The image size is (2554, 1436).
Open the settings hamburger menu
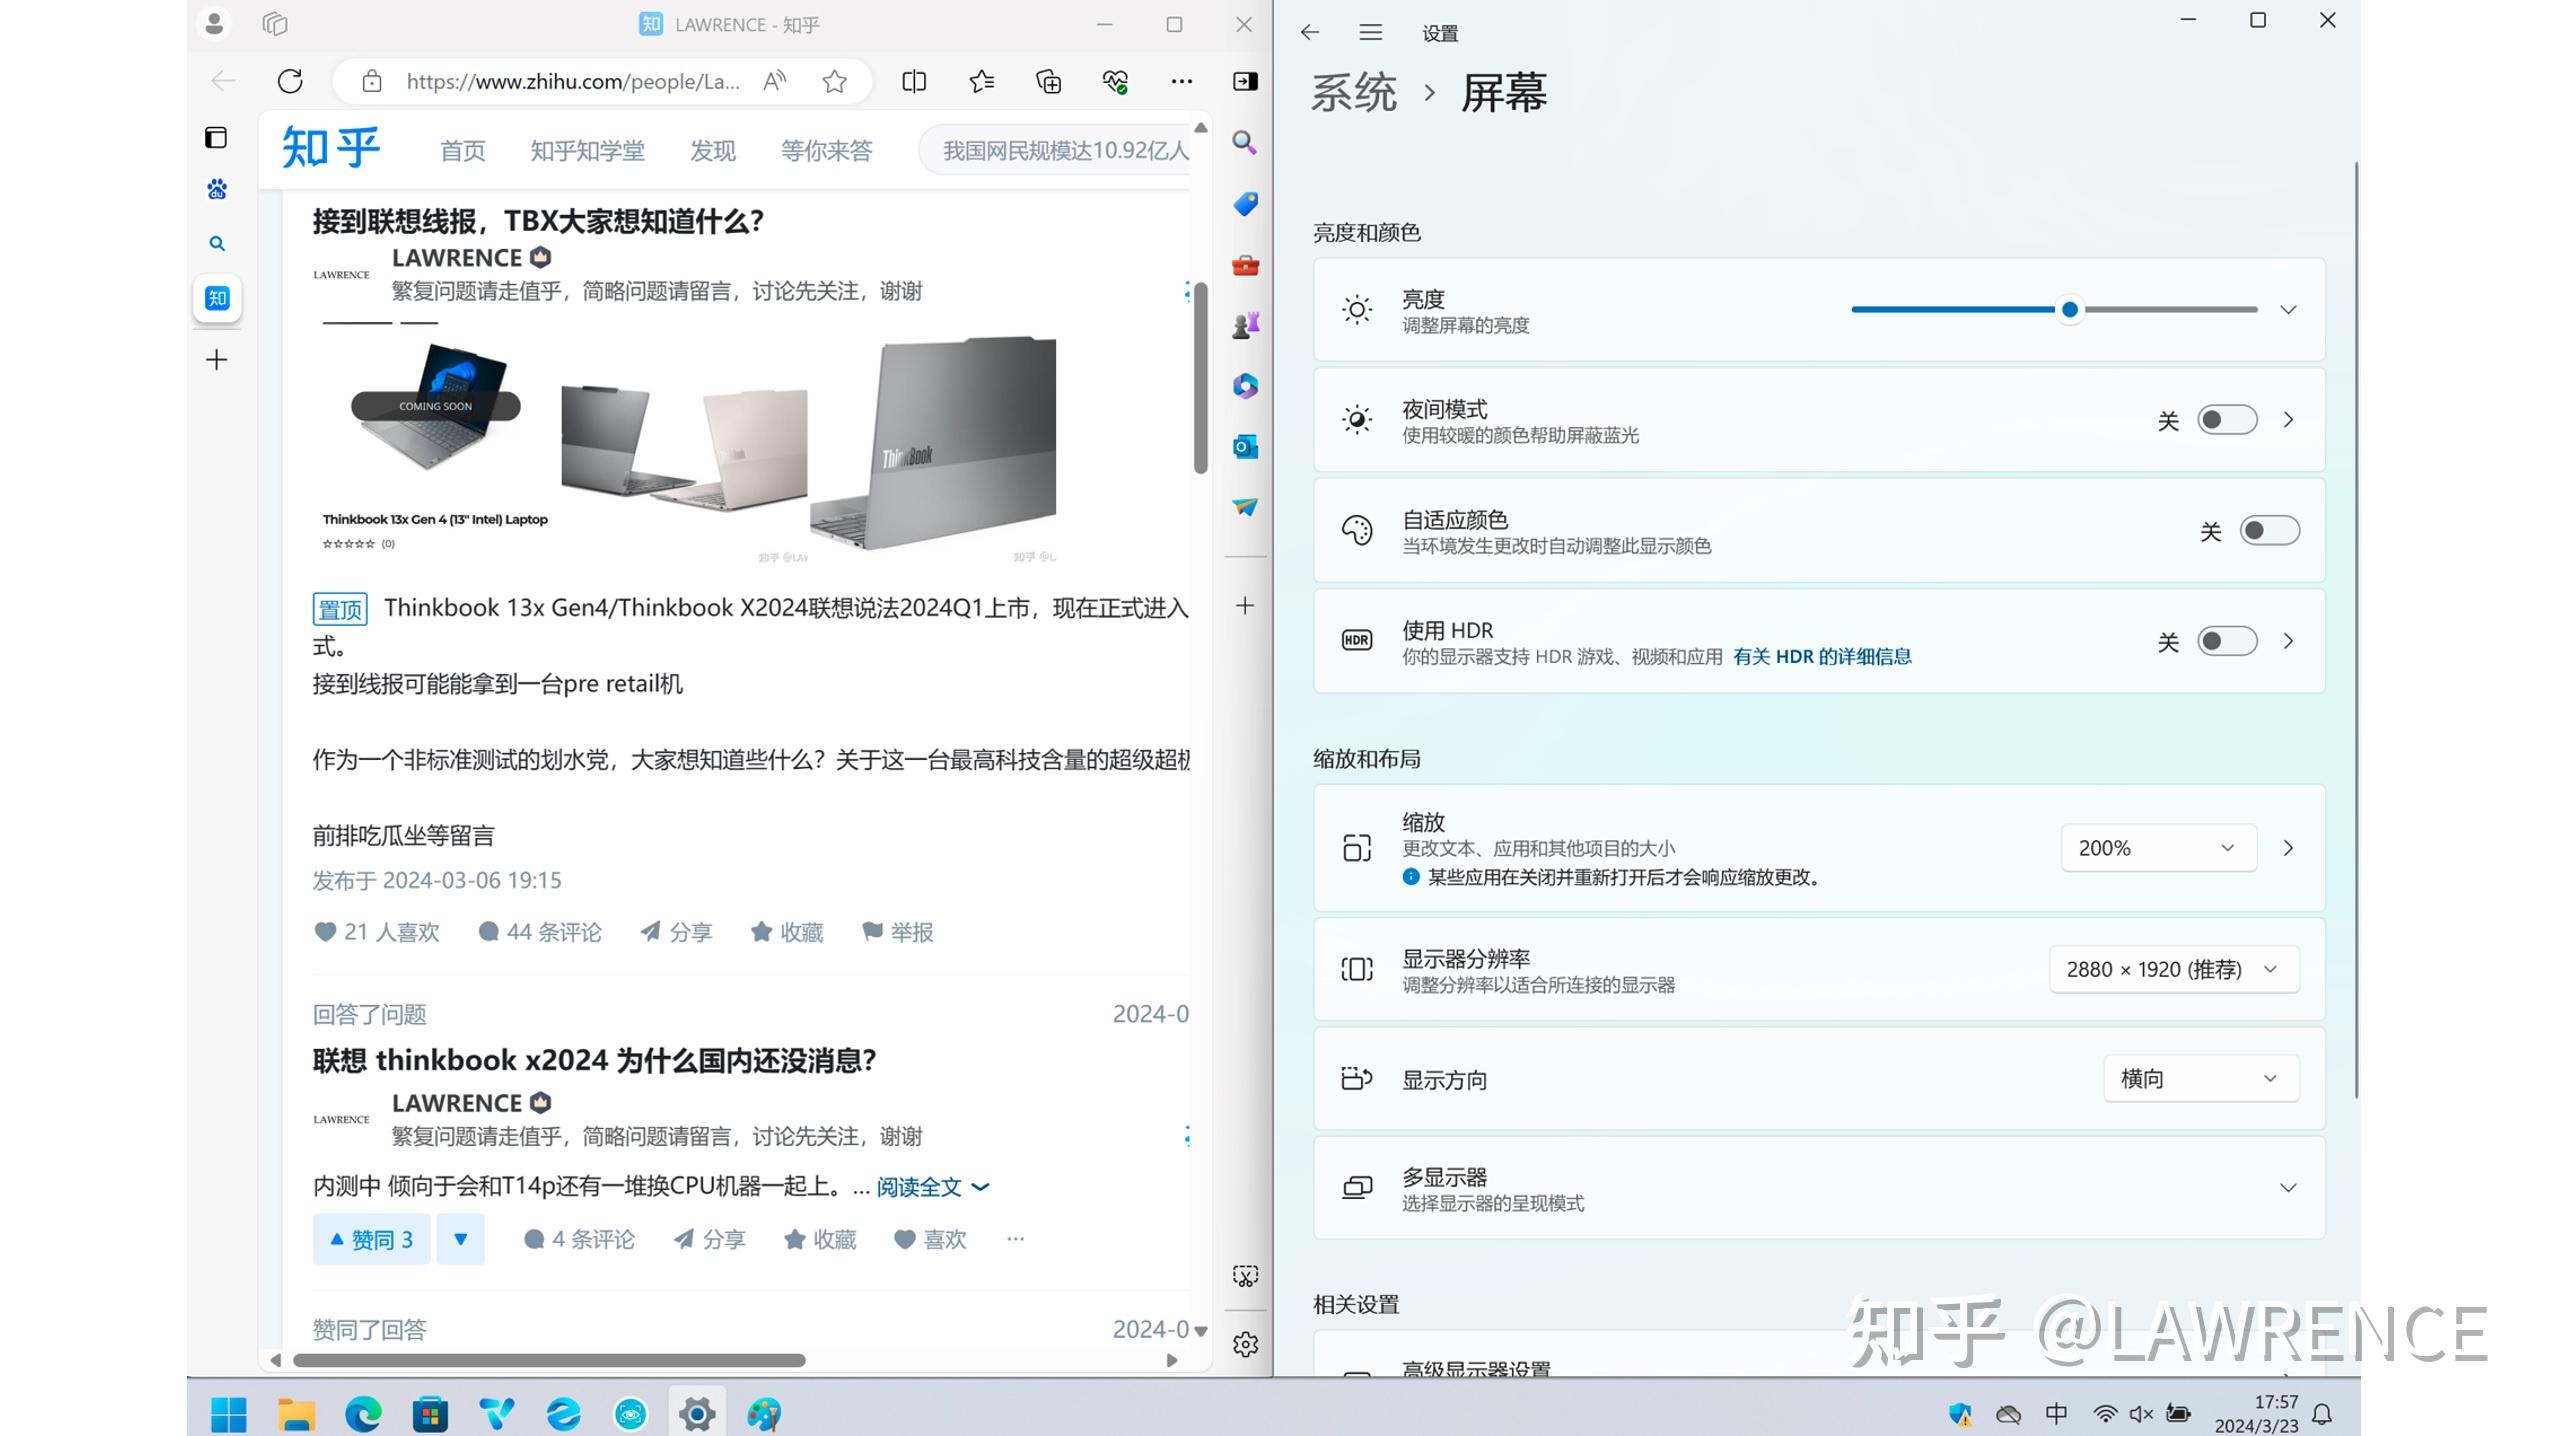[x=1370, y=32]
